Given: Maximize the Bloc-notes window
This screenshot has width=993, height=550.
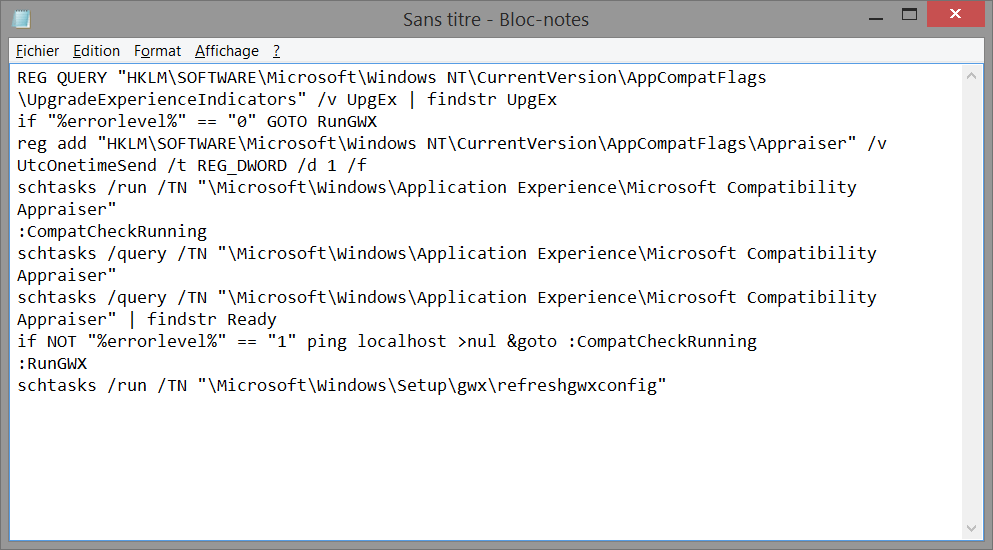Looking at the screenshot, I should (x=909, y=15).
